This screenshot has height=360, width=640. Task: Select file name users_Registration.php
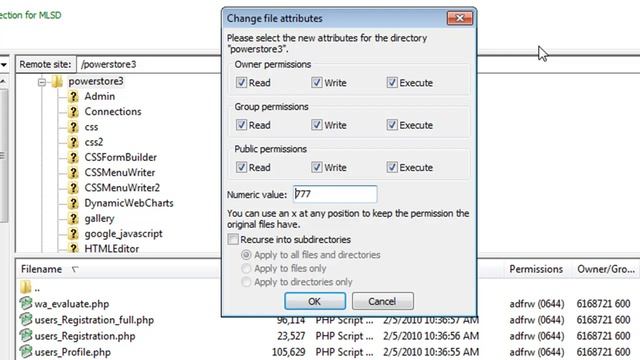85,336
